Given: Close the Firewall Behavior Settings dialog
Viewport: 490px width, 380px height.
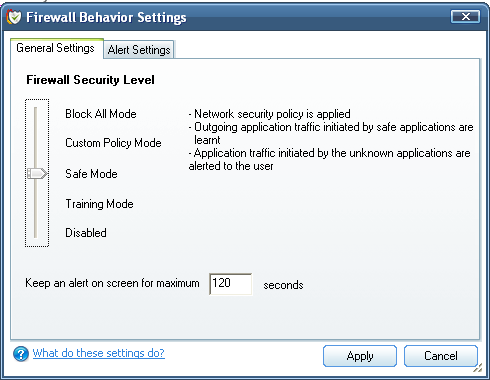Looking at the screenshot, I should click(466, 16).
